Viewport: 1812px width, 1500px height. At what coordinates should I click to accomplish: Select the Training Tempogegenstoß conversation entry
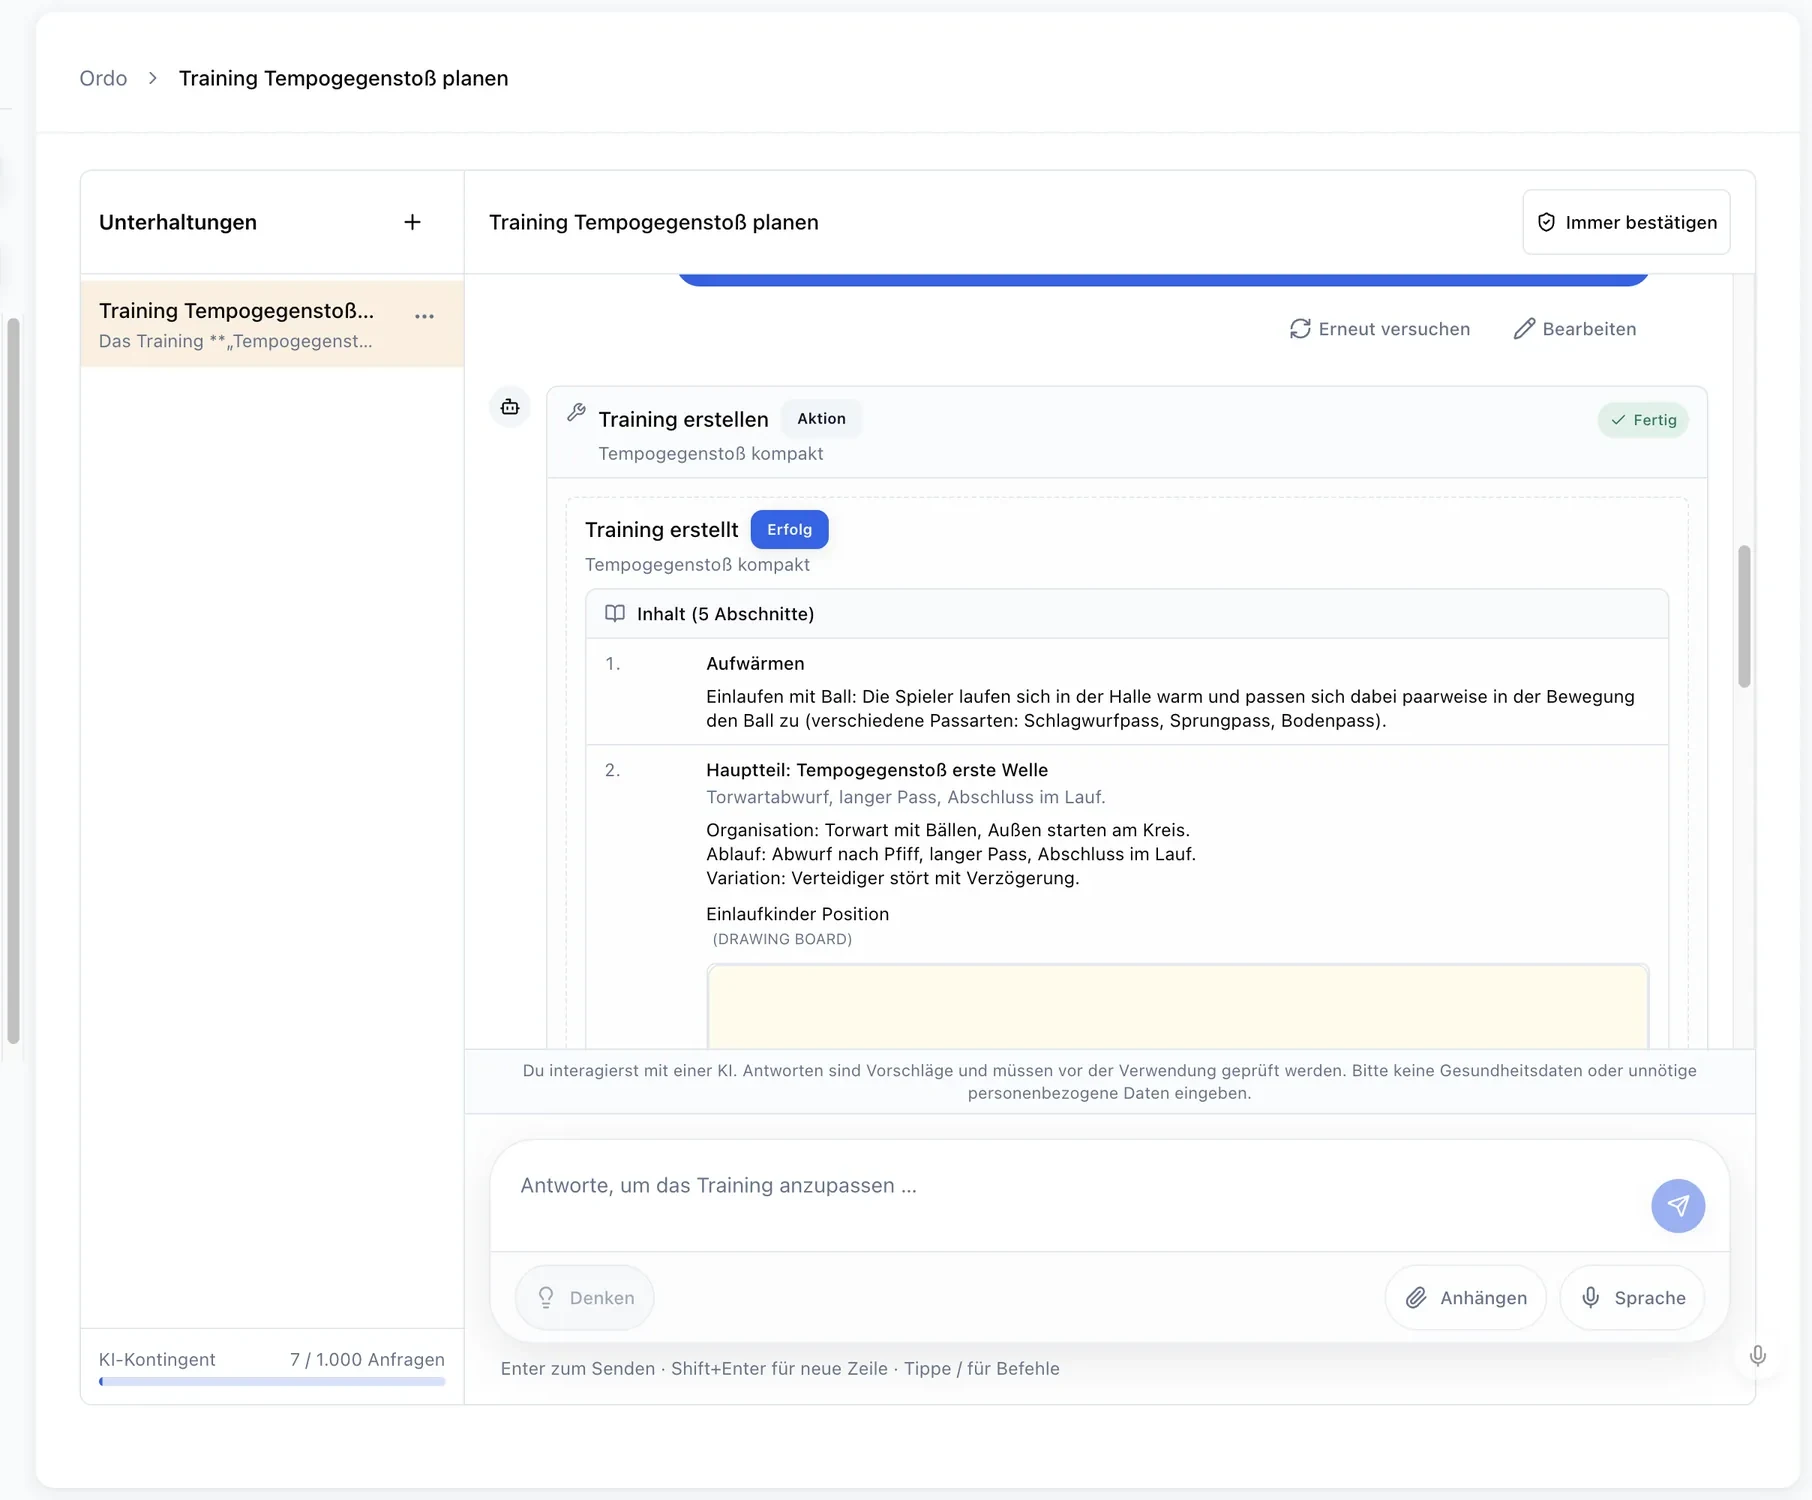point(272,324)
